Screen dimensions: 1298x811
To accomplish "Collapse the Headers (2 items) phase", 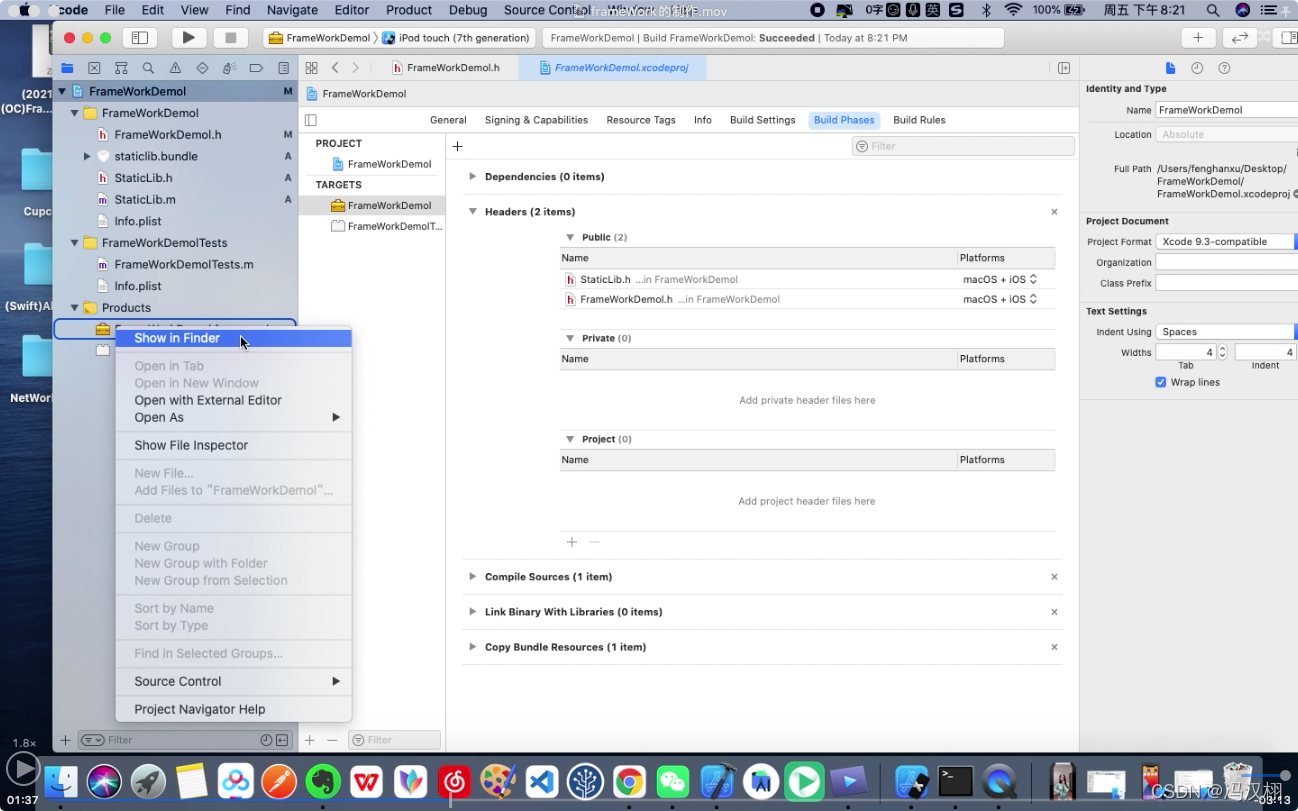I will coord(473,212).
